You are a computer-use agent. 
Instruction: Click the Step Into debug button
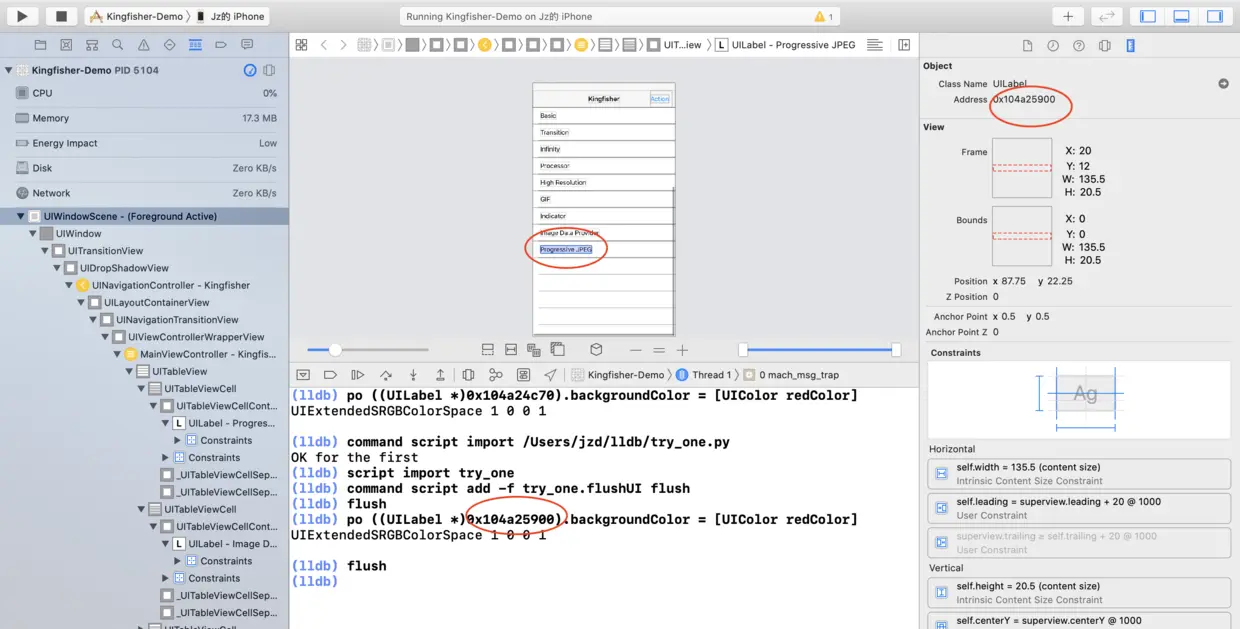click(413, 375)
